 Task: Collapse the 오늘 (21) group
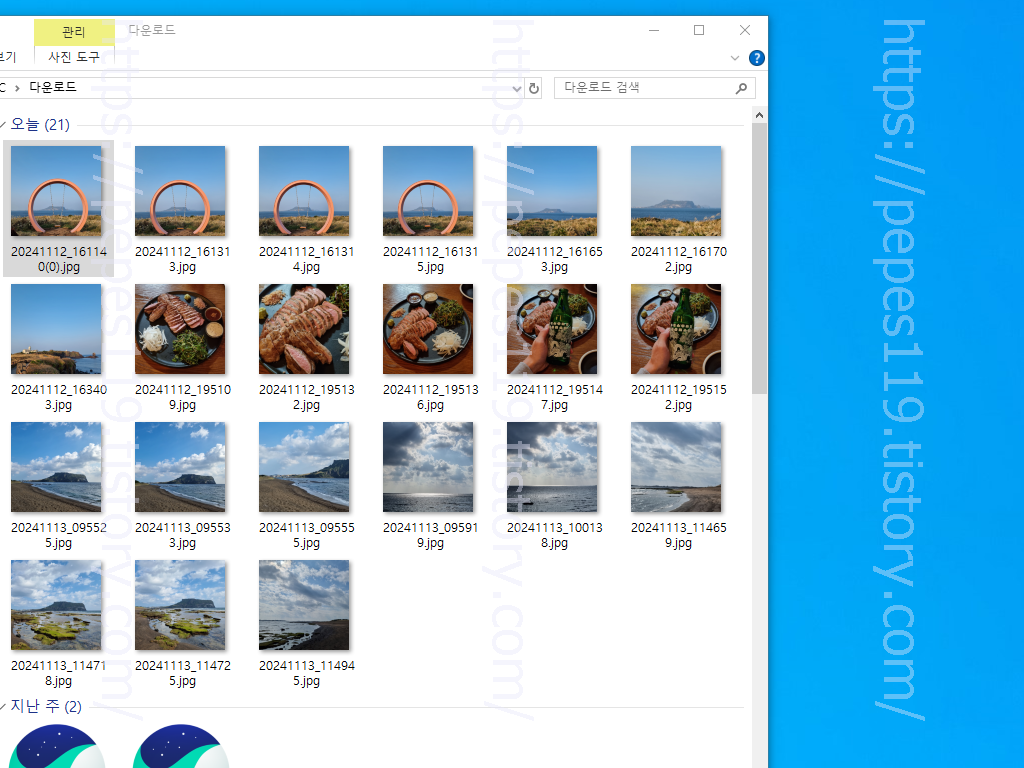pos(3,124)
